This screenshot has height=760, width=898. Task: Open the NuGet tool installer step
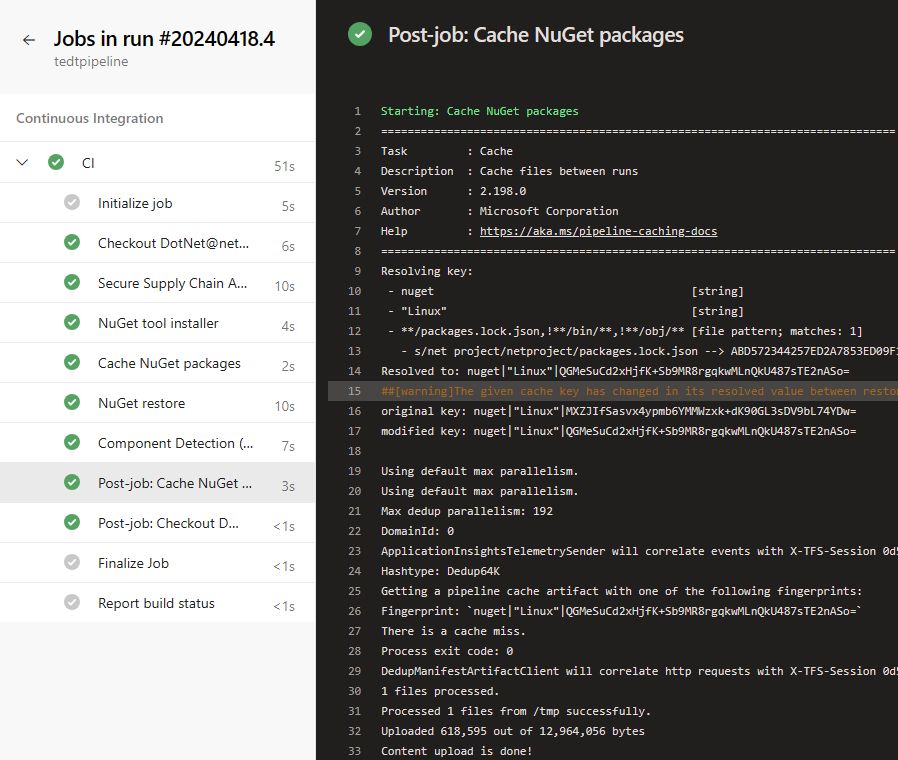click(158, 323)
